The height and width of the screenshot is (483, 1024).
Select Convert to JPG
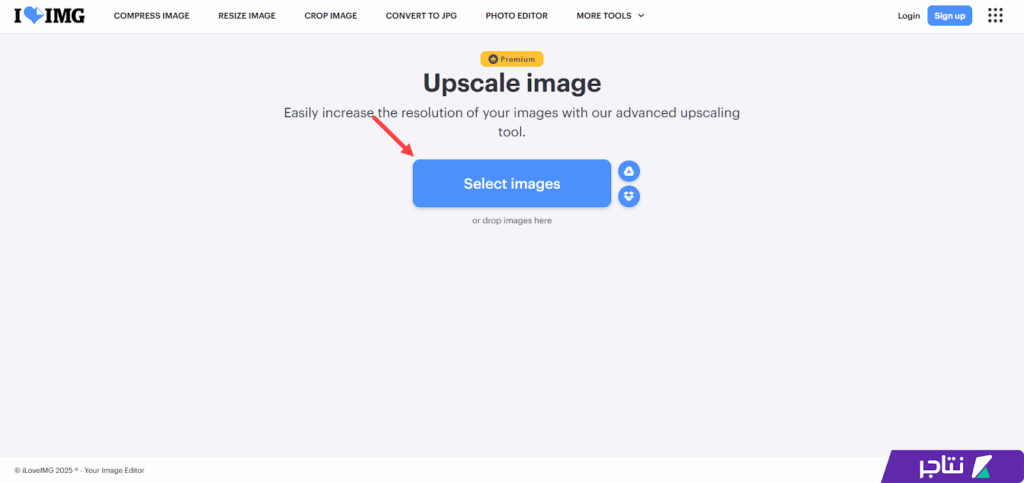(421, 16)
